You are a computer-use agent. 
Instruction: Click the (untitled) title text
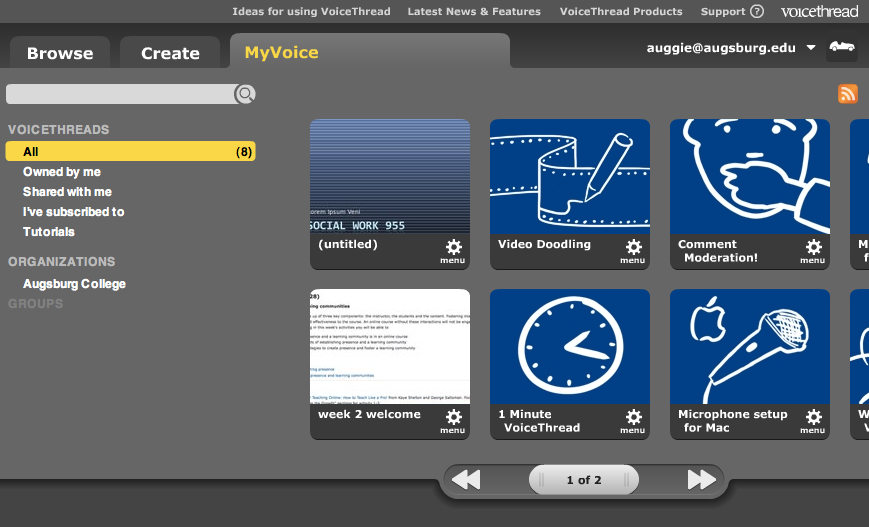tap(348, 244)
